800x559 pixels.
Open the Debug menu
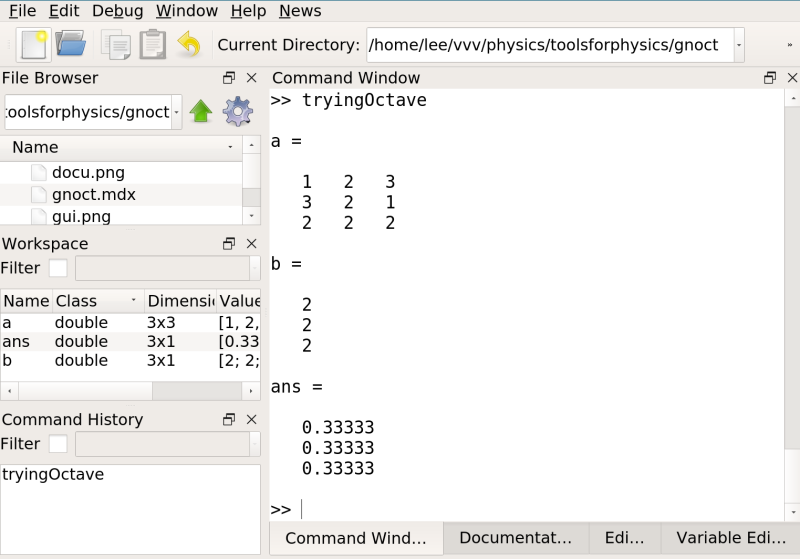pyautogui.click(x=117, y=11)
